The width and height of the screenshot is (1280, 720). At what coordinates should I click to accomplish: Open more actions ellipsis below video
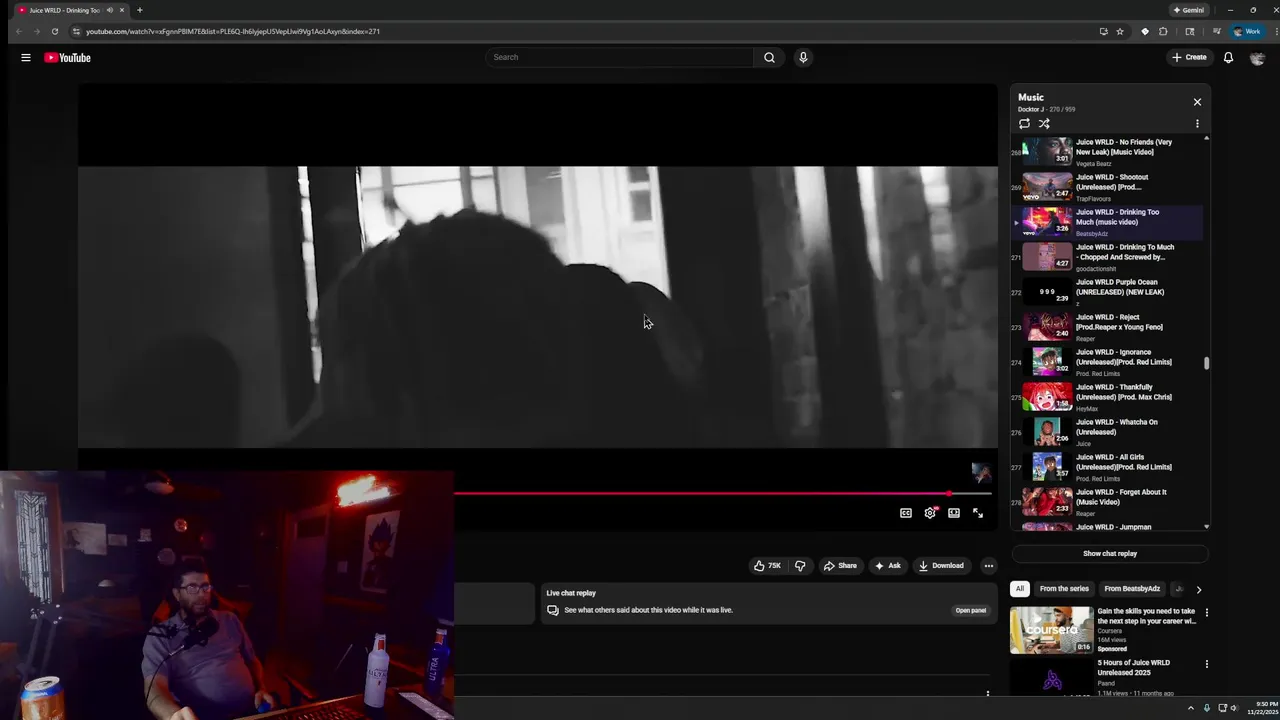pyautogui.click(x=988, y=566)
